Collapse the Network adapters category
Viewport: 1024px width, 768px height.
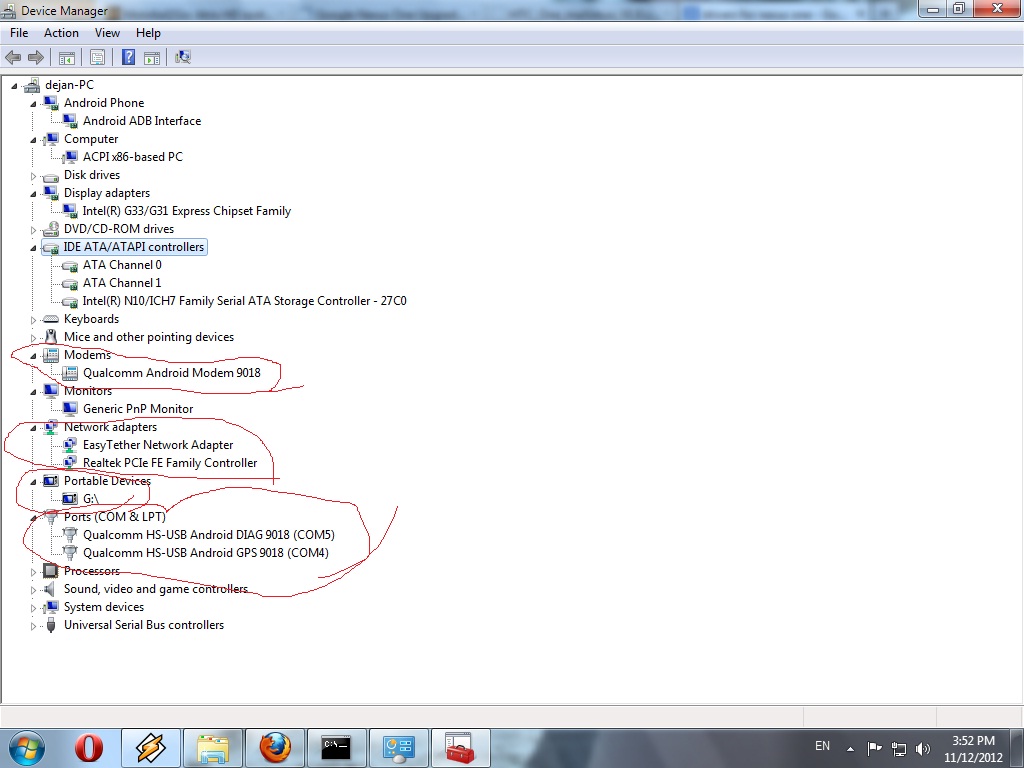33,428
